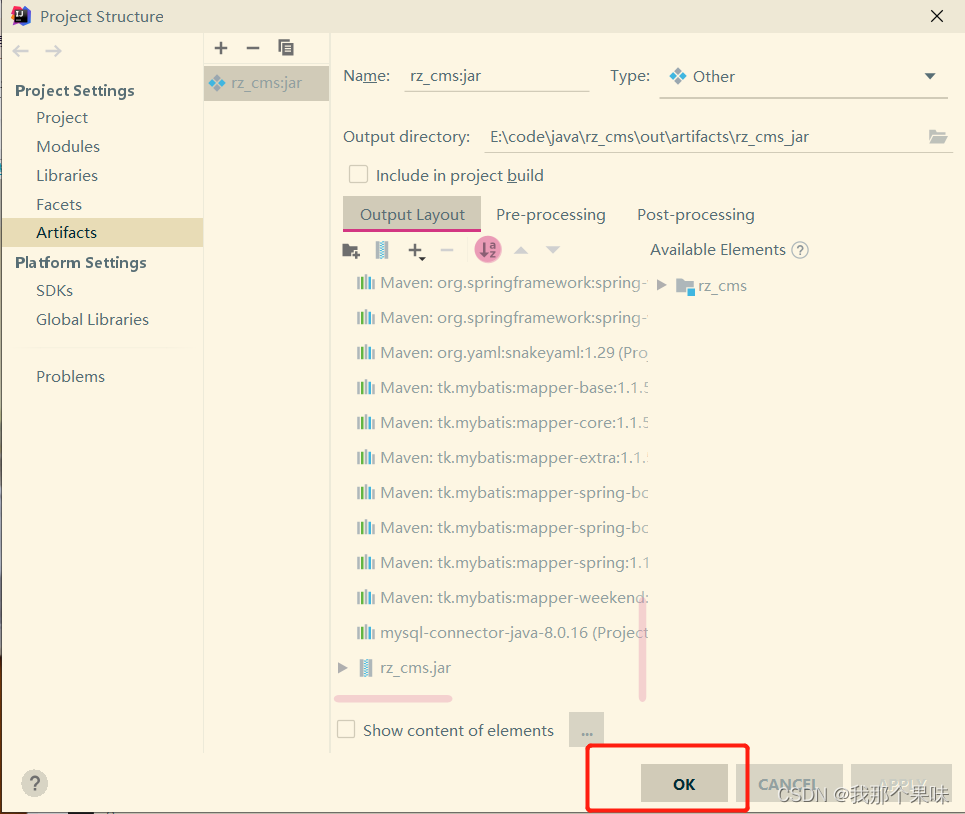Open the SDKs settings page
Viewport: 965px width, 814px height.
54,290
